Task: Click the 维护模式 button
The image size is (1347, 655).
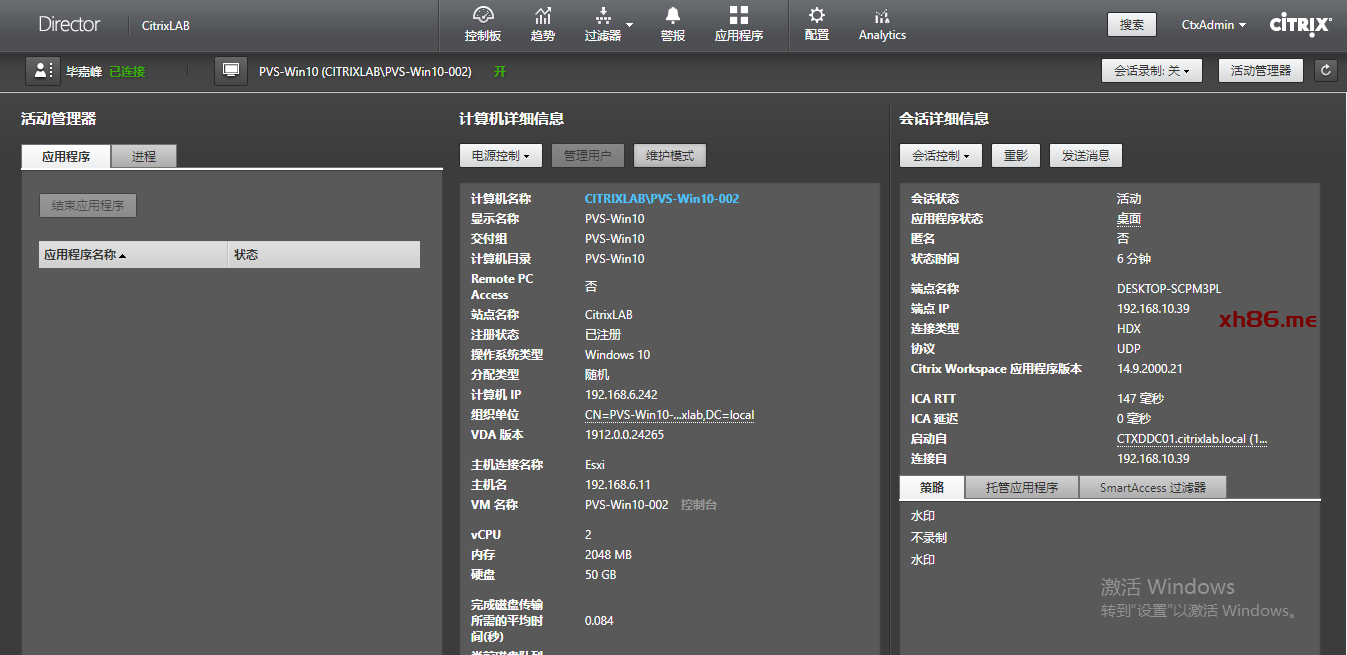Action: click(x=670, y=156)
